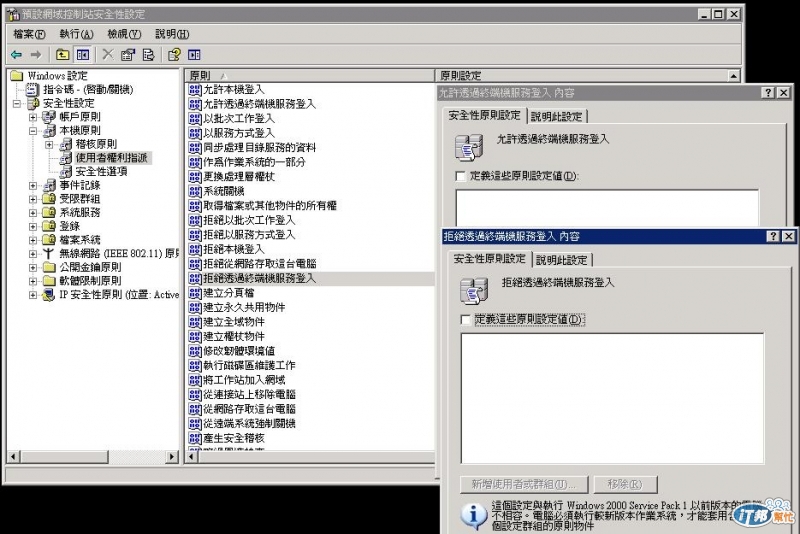Screen dimensions: 800x534
Task: Check 定義這些原則設定值 in the 允許透過終端機服務登入 dialog
Action: [x=460, y=176]
